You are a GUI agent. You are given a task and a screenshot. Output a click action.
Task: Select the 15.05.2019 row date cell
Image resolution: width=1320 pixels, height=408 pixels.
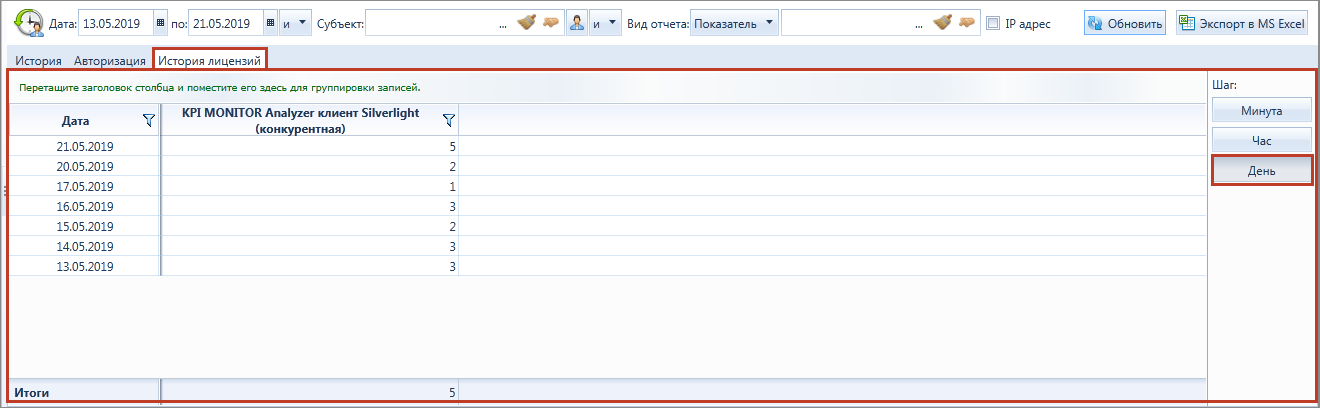tap(85, 226)
